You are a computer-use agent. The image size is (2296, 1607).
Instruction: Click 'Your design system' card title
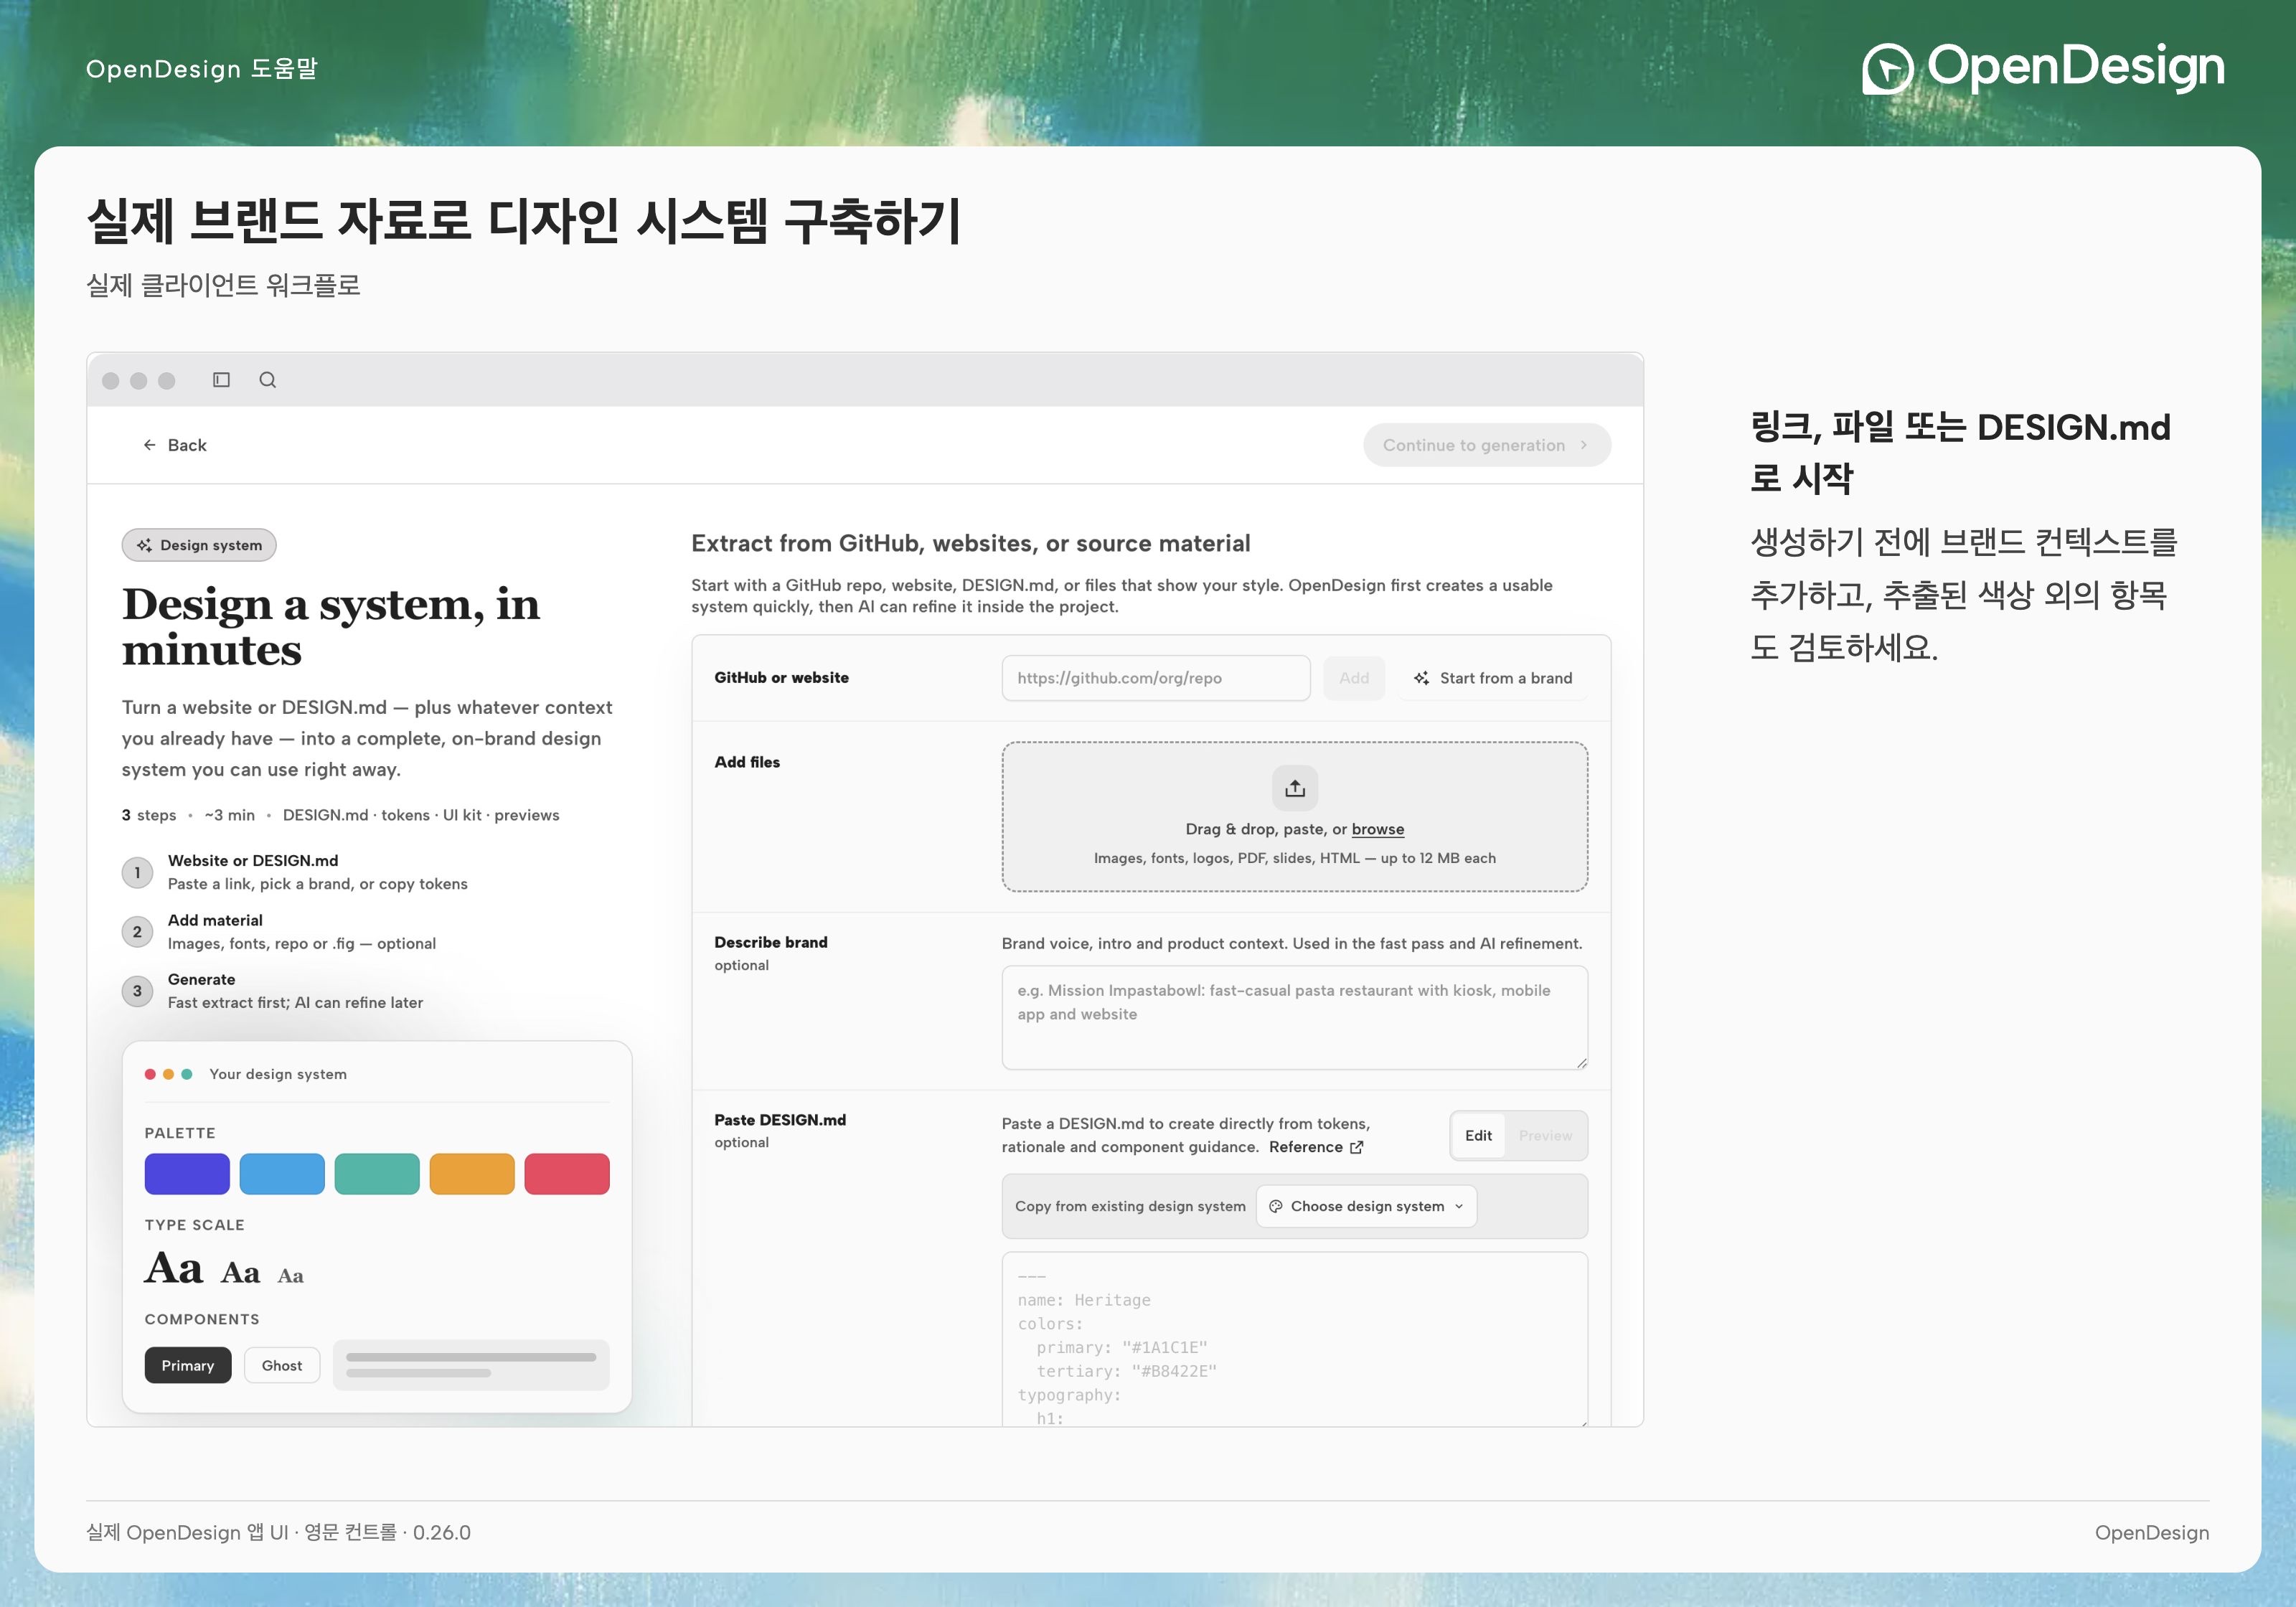278,1074
